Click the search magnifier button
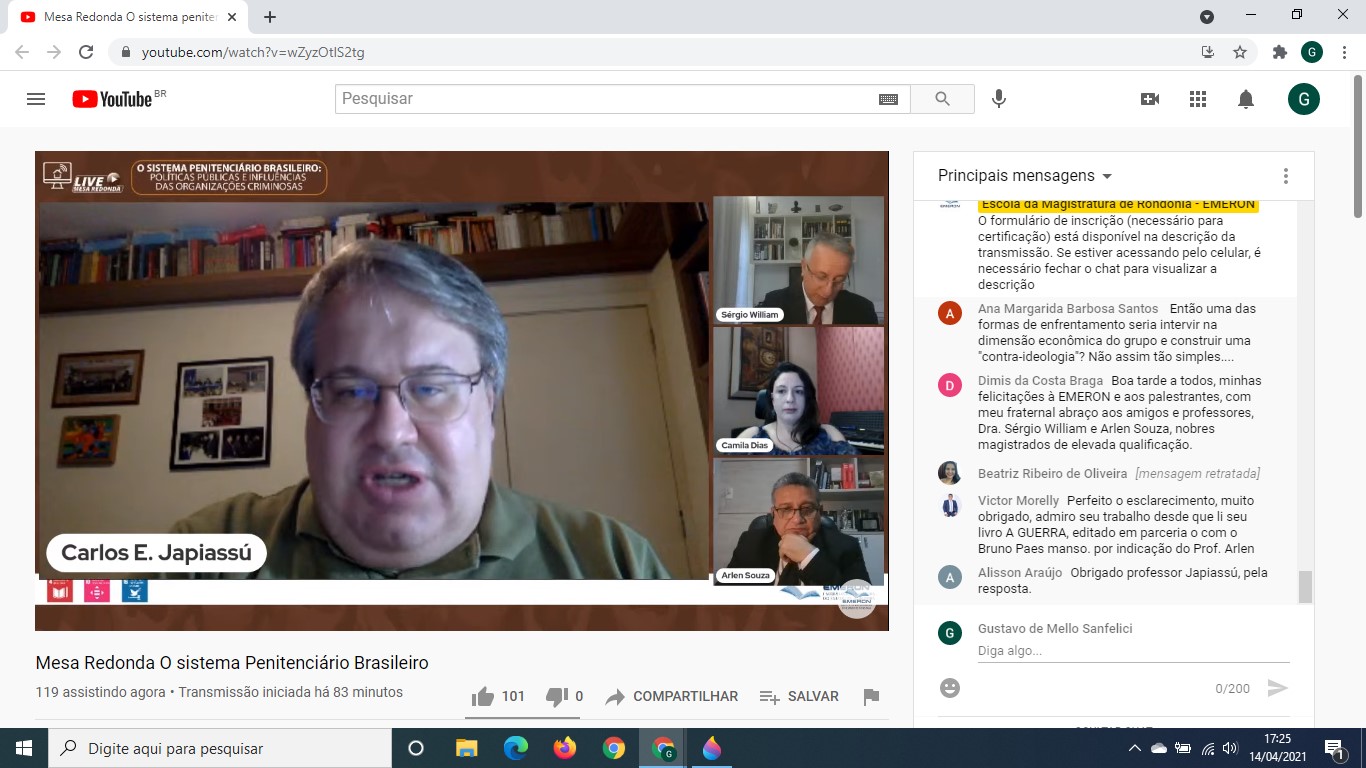This screenshot has width=1366, height=768. [x=942, y=99]
